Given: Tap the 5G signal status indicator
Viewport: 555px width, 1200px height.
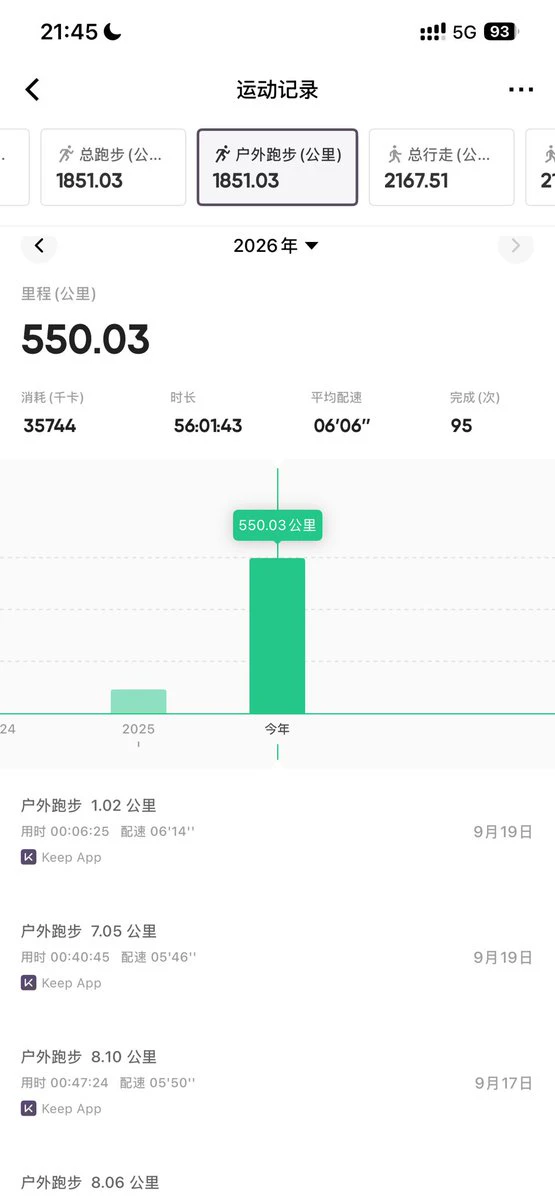Looking at the screenshot, I should [464, 32].
